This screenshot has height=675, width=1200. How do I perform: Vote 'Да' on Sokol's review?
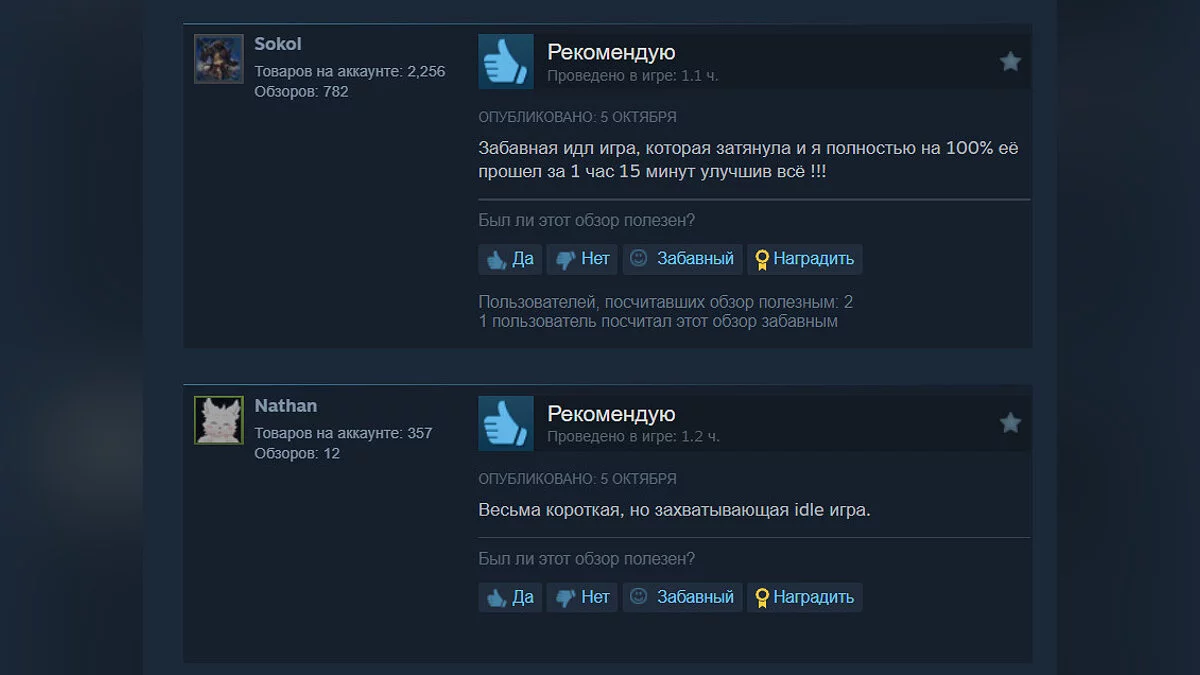510,259
